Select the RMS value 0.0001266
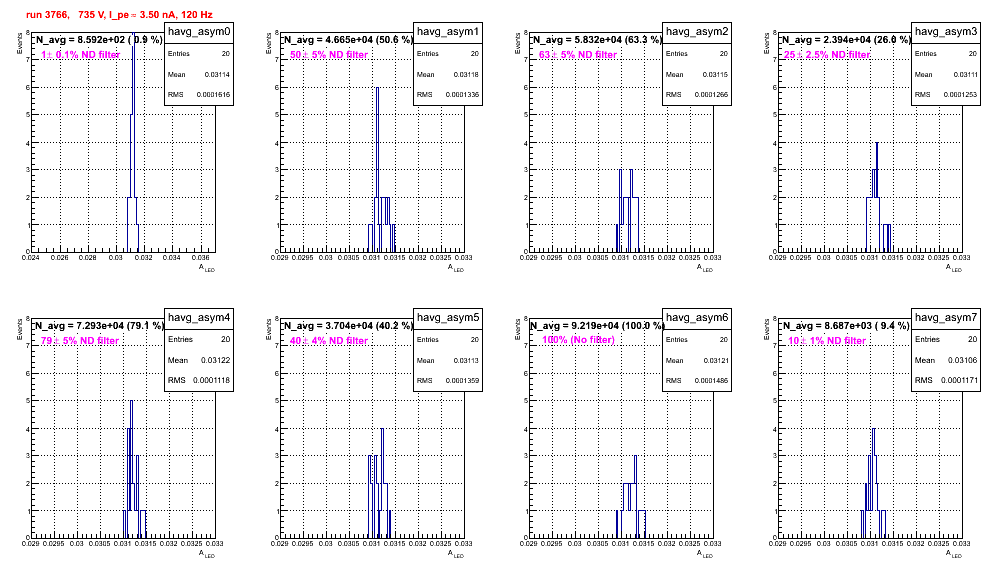The height and width of the screenshot is (572, 996). tap(711, 95)
